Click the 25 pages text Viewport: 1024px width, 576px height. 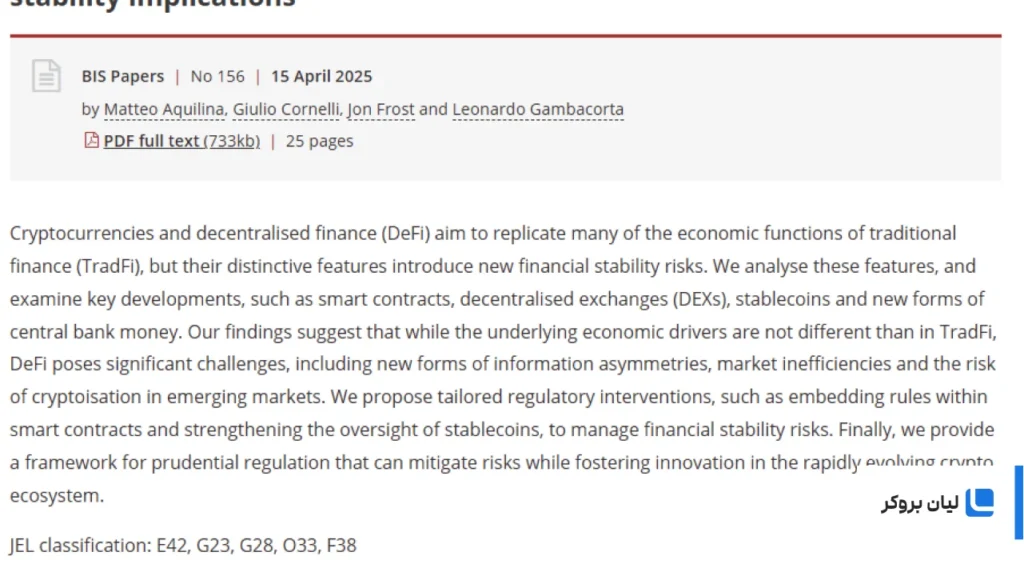click(319, 141)
